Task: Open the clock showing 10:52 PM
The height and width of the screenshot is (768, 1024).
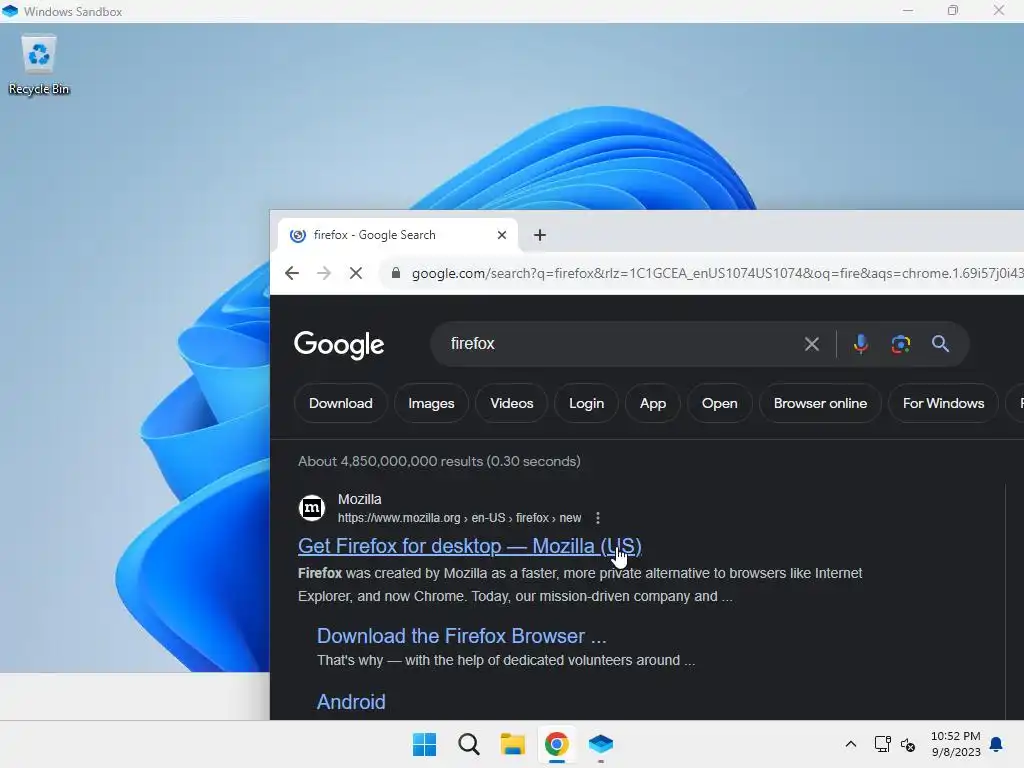Action: pyautogui.click(x=955, y=744)
